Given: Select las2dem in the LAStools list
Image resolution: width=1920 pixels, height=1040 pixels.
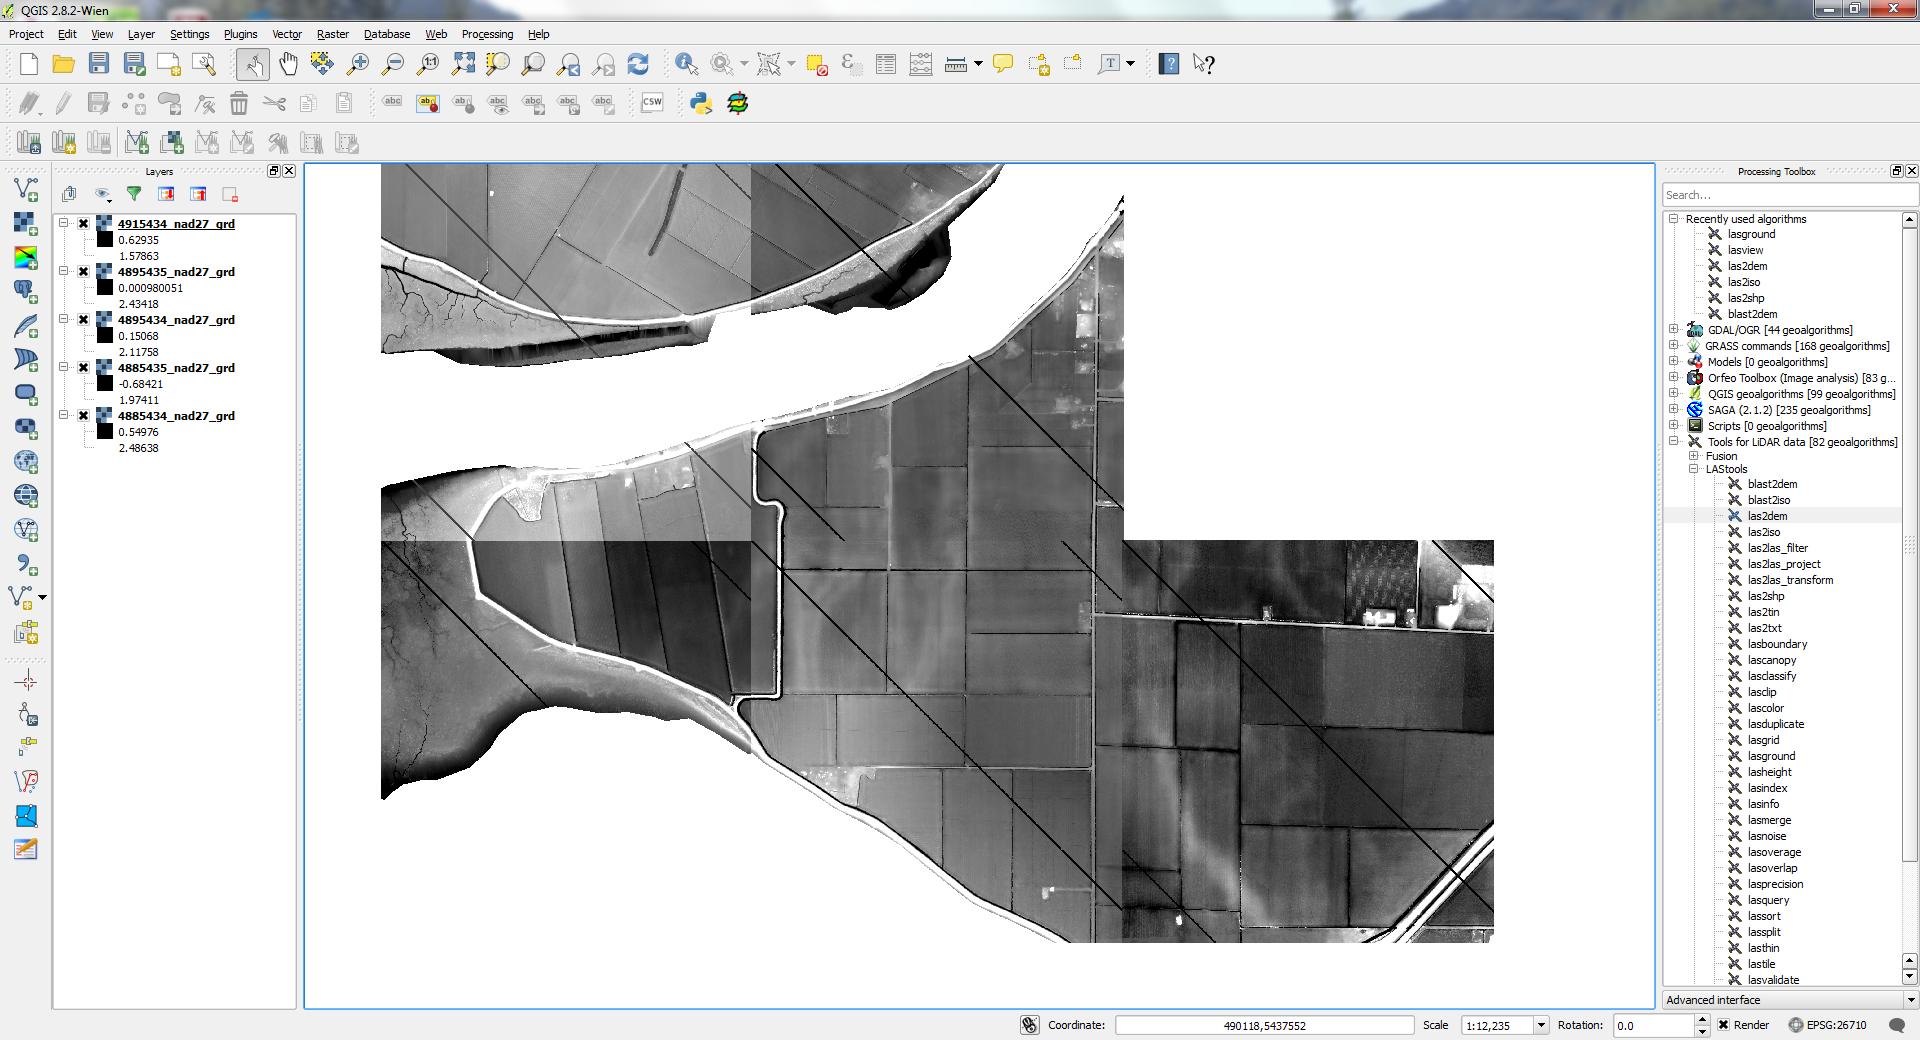Looking at the screenshot, I should point(1767,516).
